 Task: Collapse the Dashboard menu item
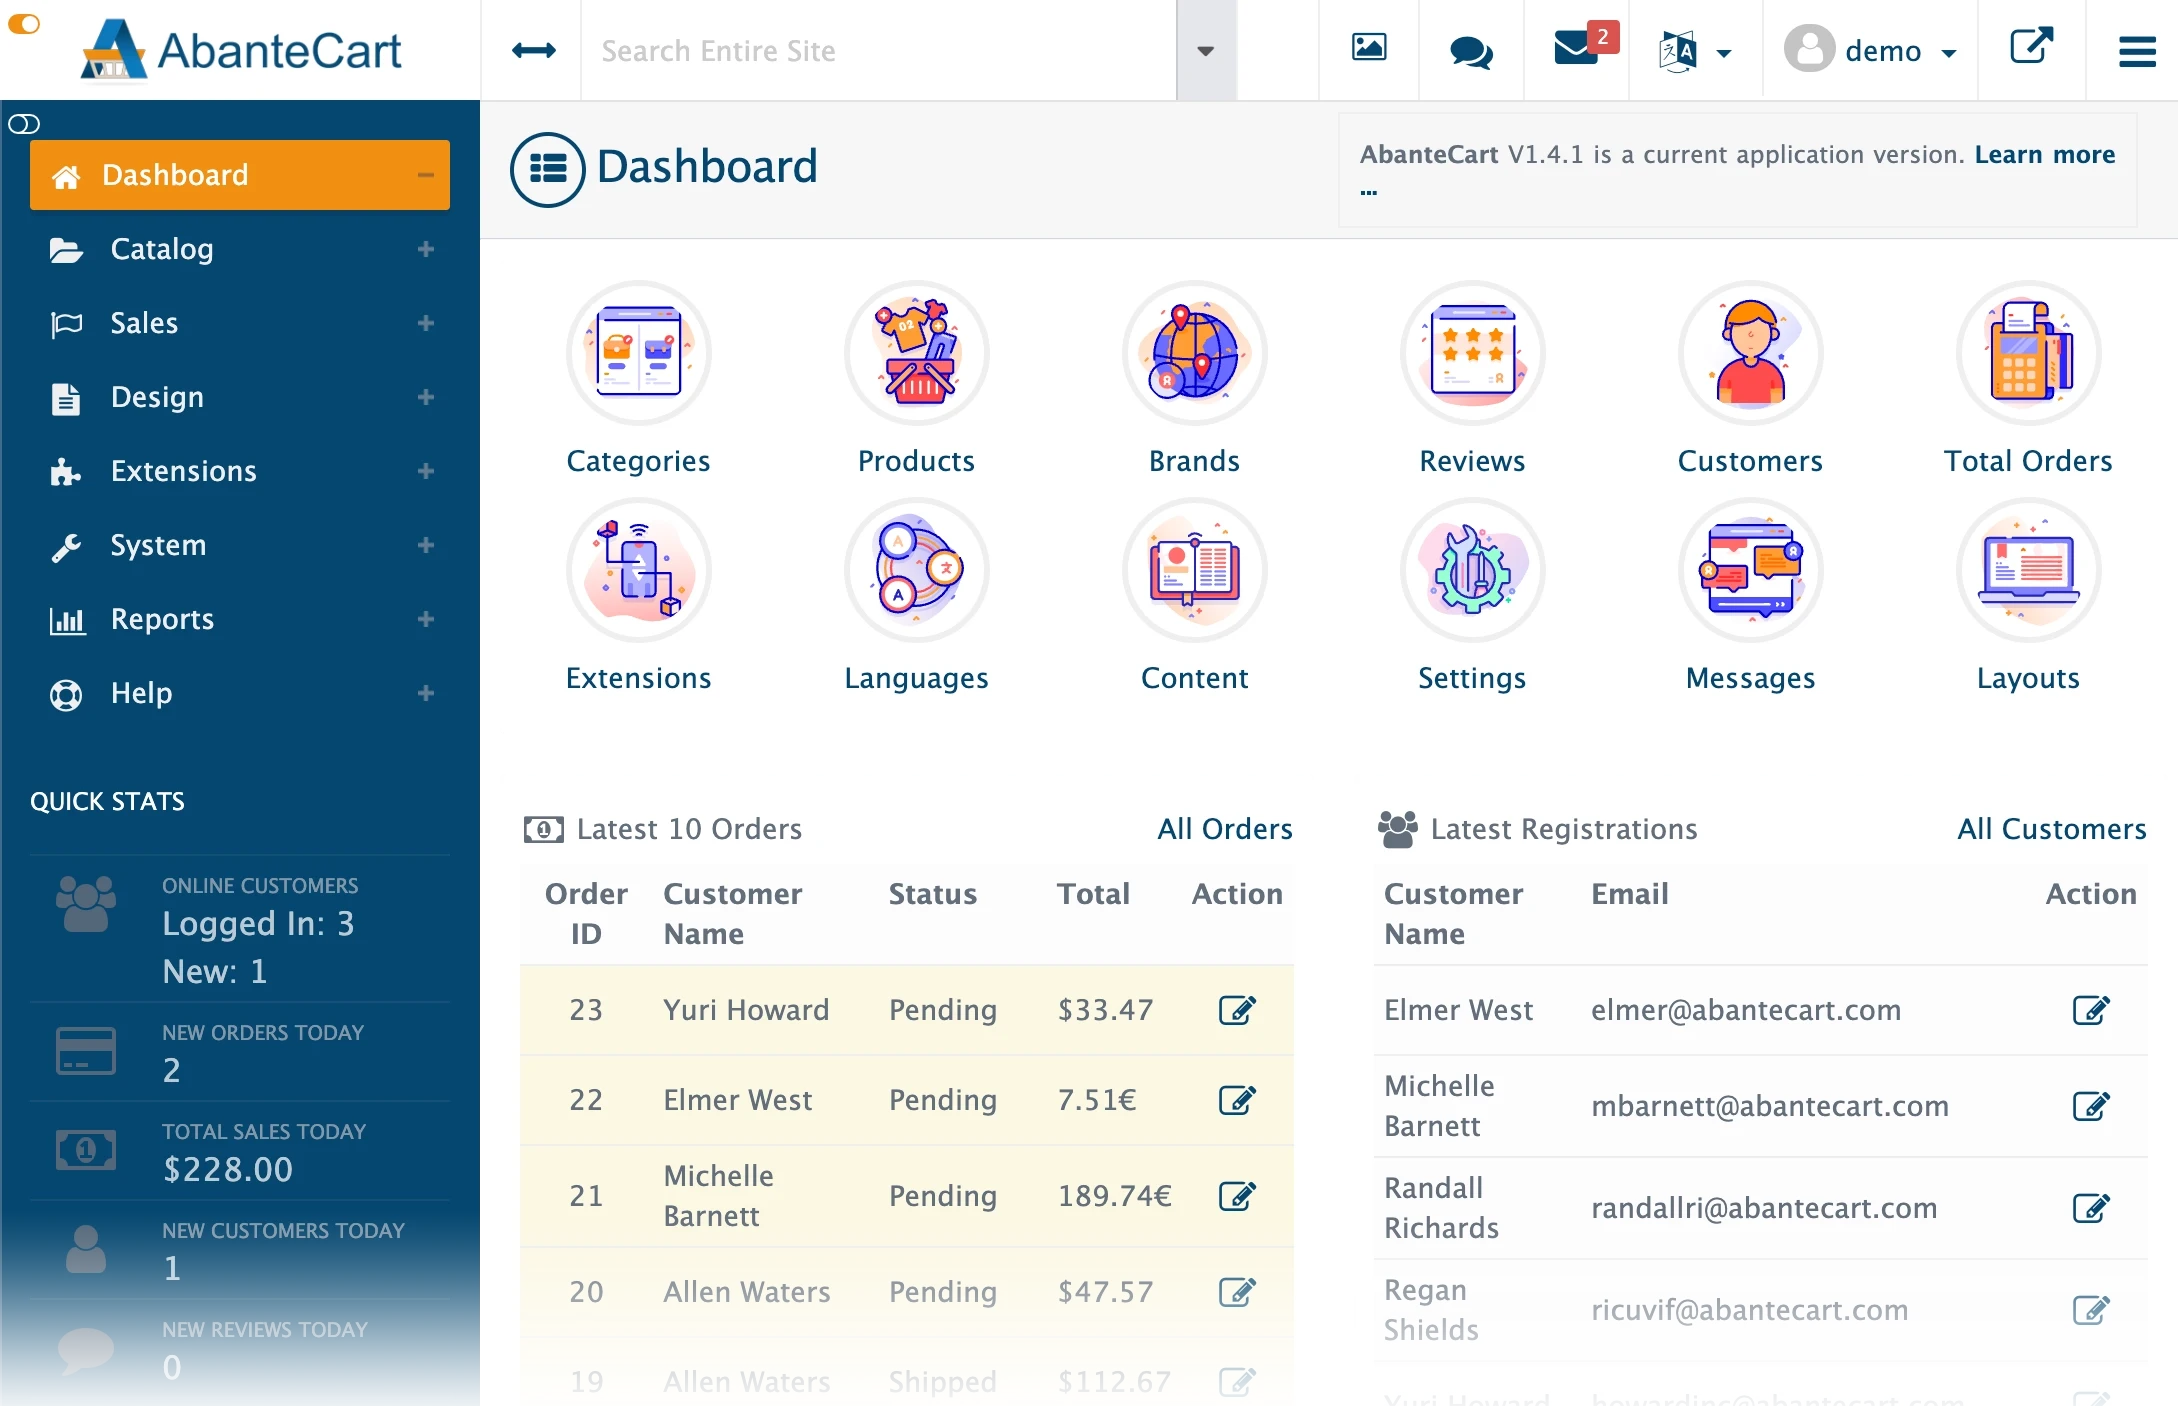(x=426, y=175)
